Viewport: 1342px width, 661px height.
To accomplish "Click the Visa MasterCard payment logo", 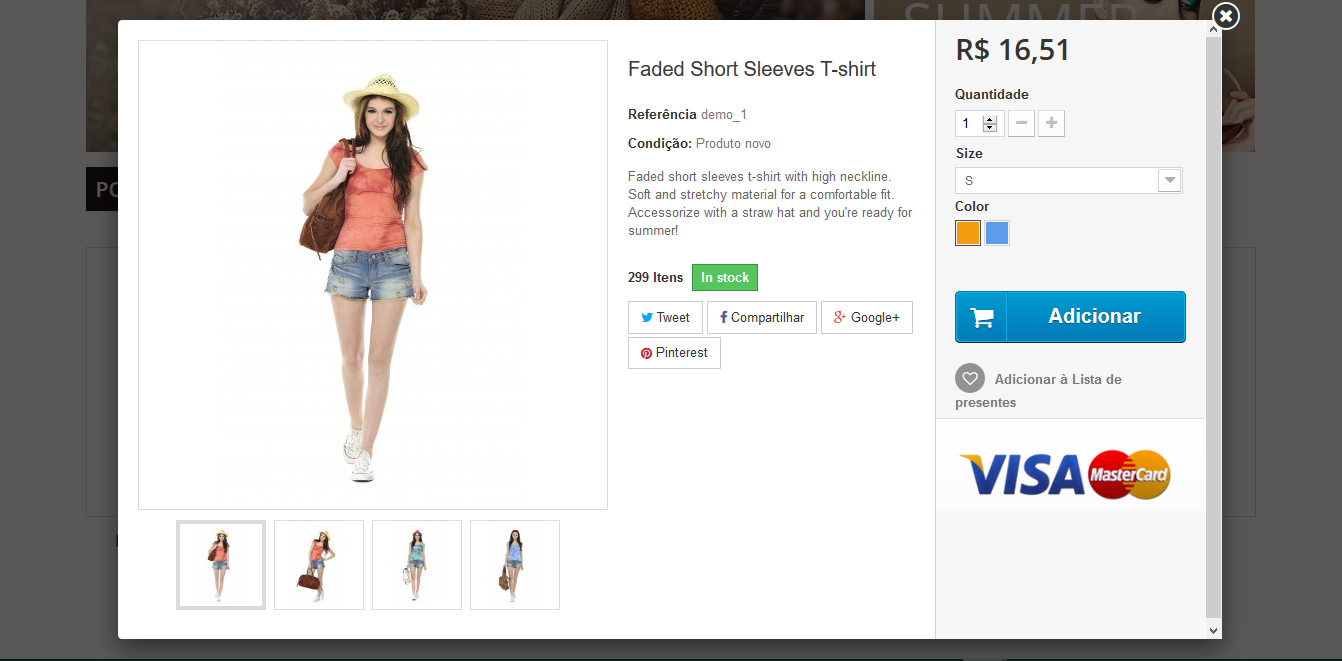I will click(x=1065, y=475).
